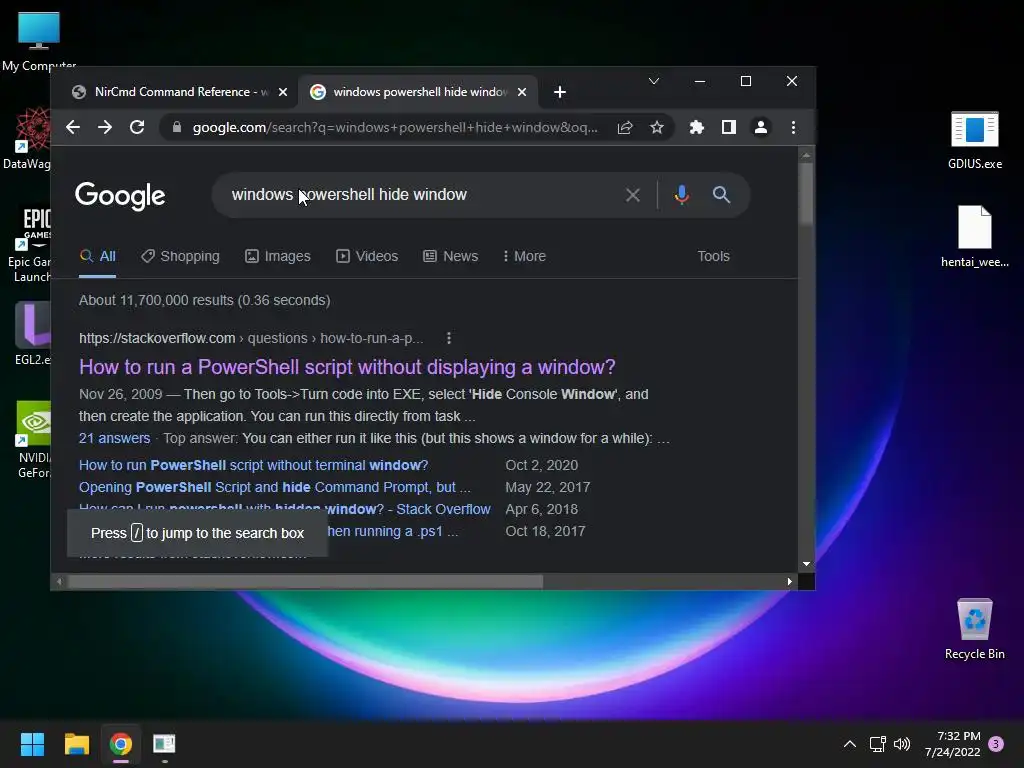Image resolution: width=1024 pixels, height=768 pixels.
Task: Switch to Images results
Action: (x=278, y=256)
